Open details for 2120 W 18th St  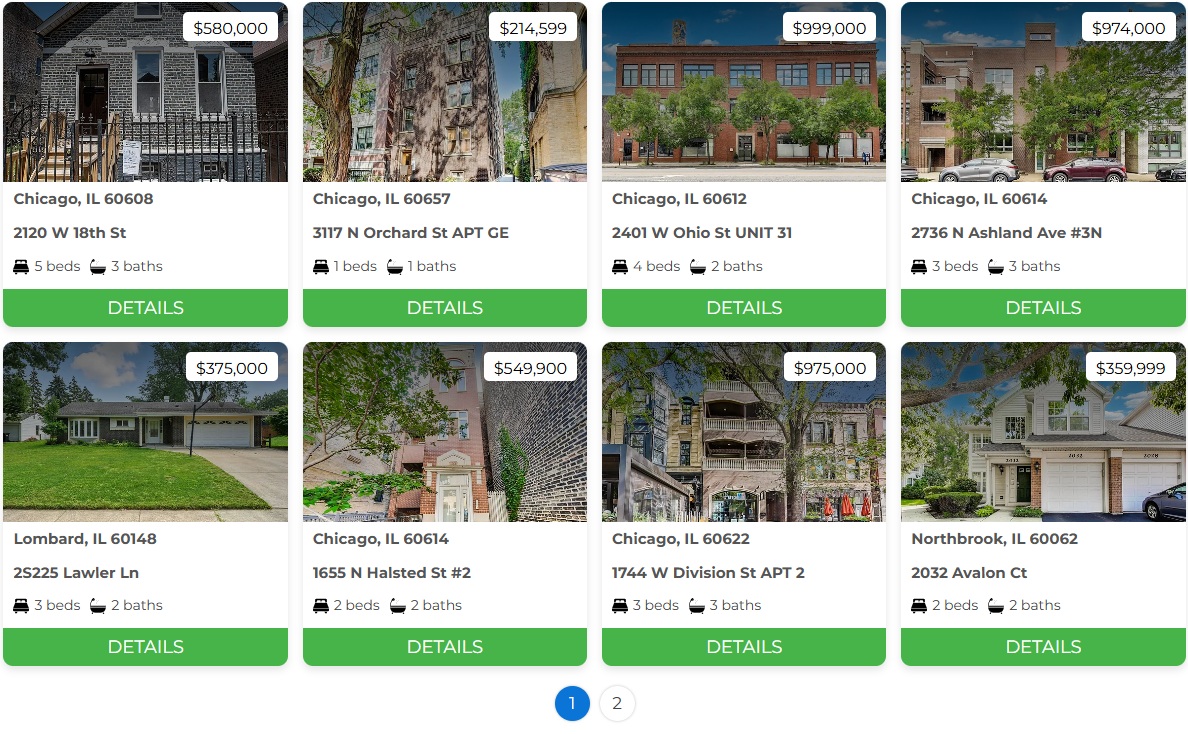pos(145,308)
